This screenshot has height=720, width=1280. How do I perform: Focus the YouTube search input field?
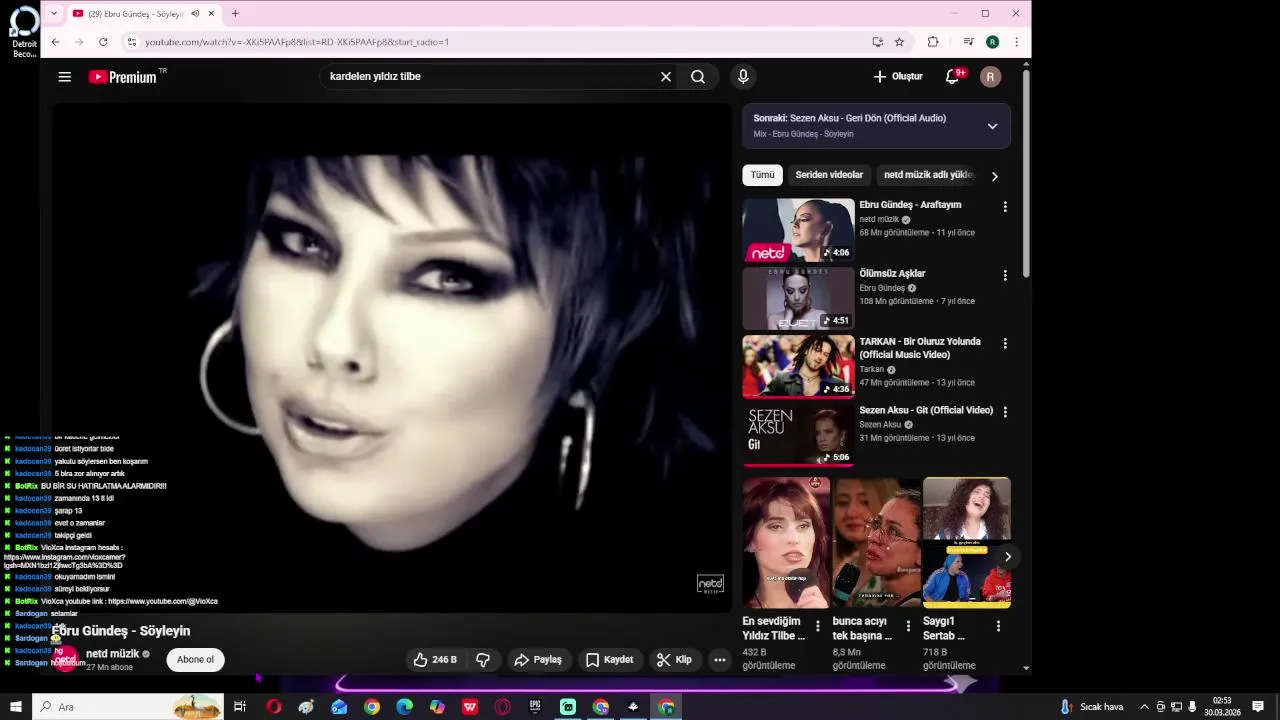click(490, 77)
